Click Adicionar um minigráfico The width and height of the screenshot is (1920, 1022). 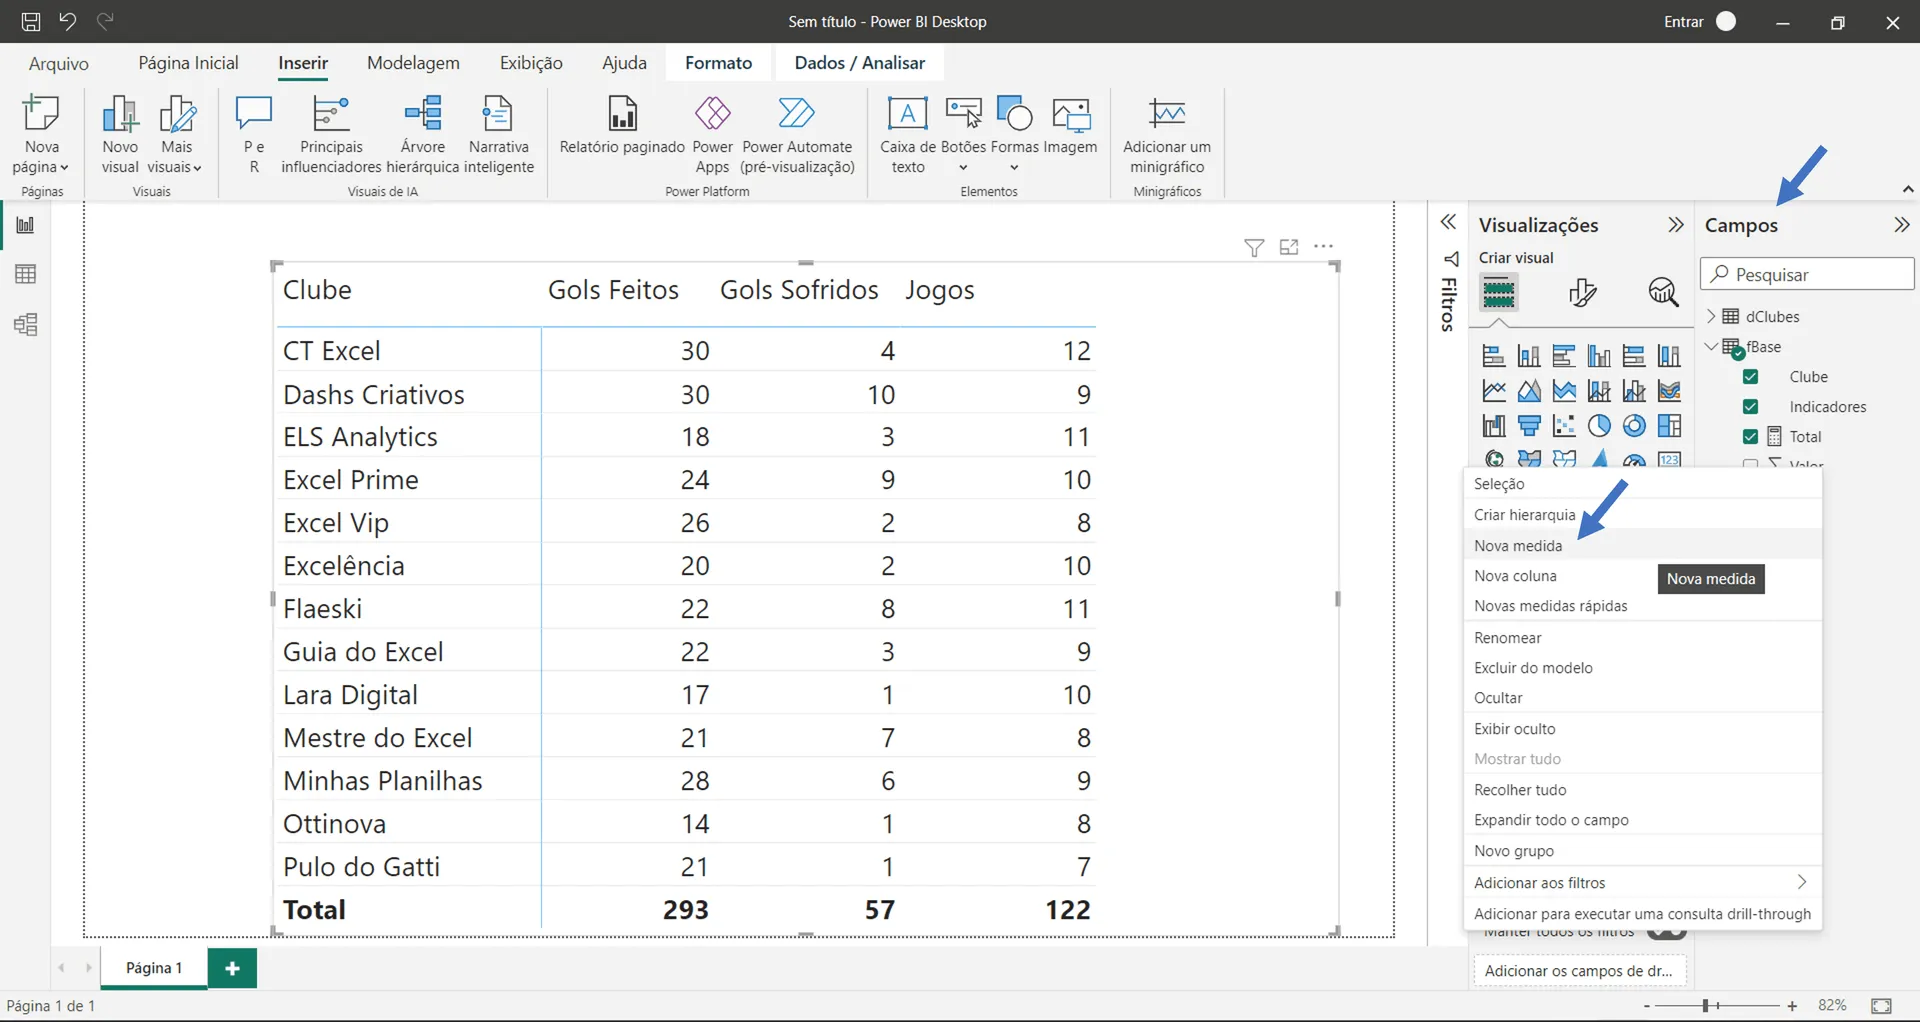click(x=1167, y=135)
